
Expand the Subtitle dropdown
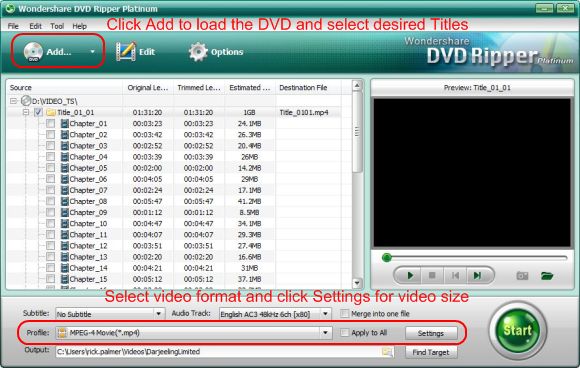158,314
